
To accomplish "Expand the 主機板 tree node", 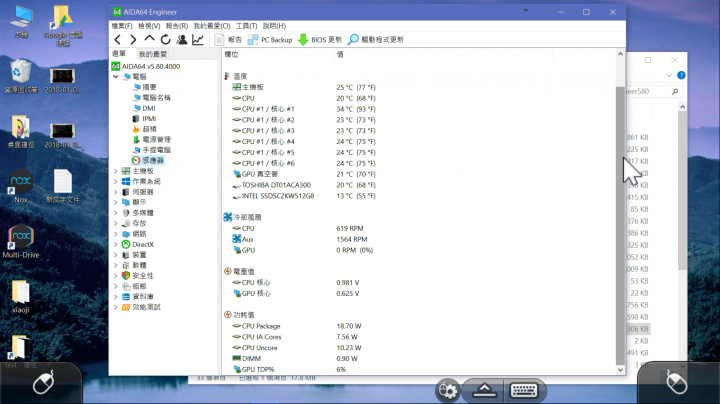I will pos(116,171).
